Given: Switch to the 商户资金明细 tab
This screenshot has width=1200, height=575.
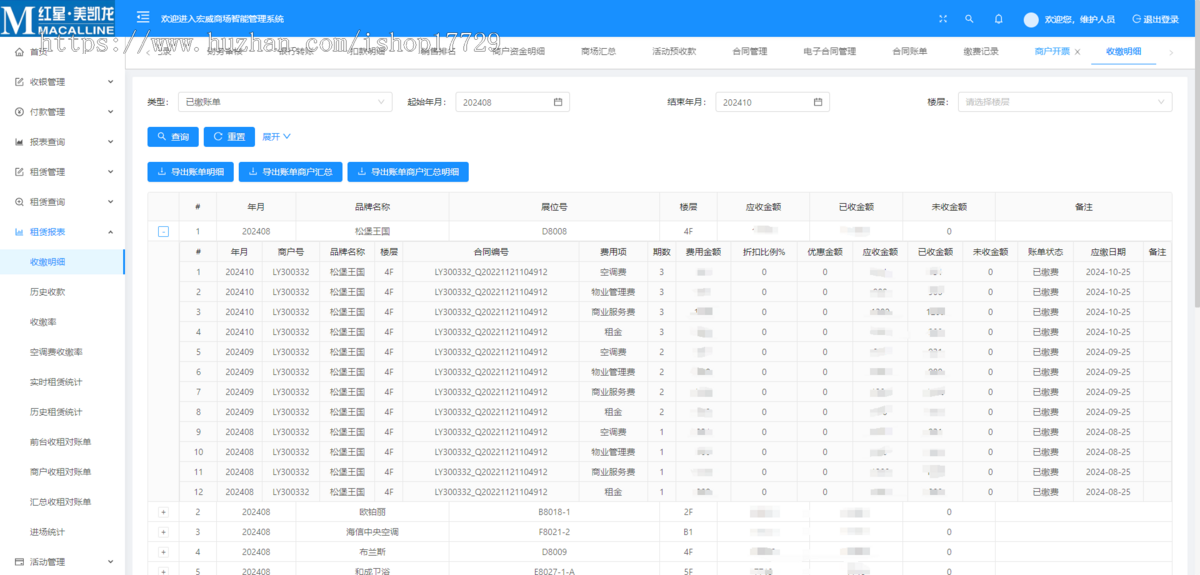Looking at the screenshot, I should [x=518, y=51].
